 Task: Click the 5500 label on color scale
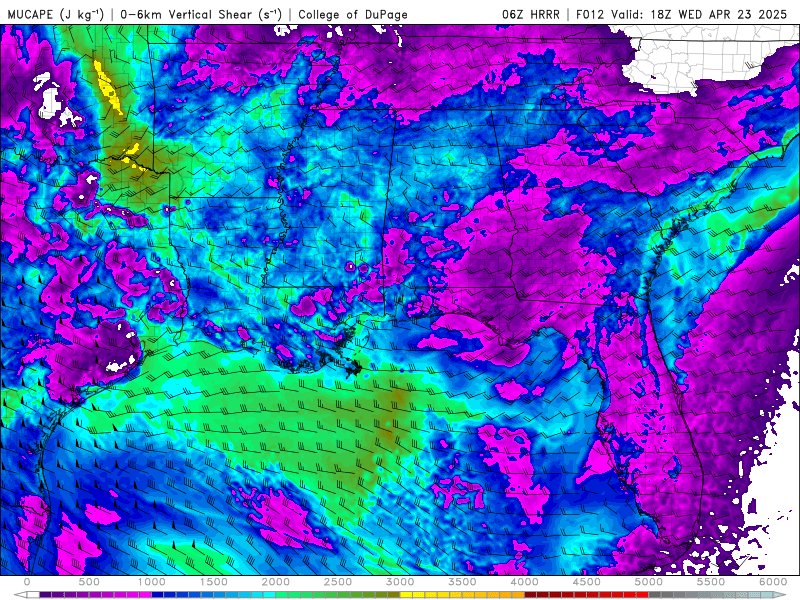click(x=711, y=582)
